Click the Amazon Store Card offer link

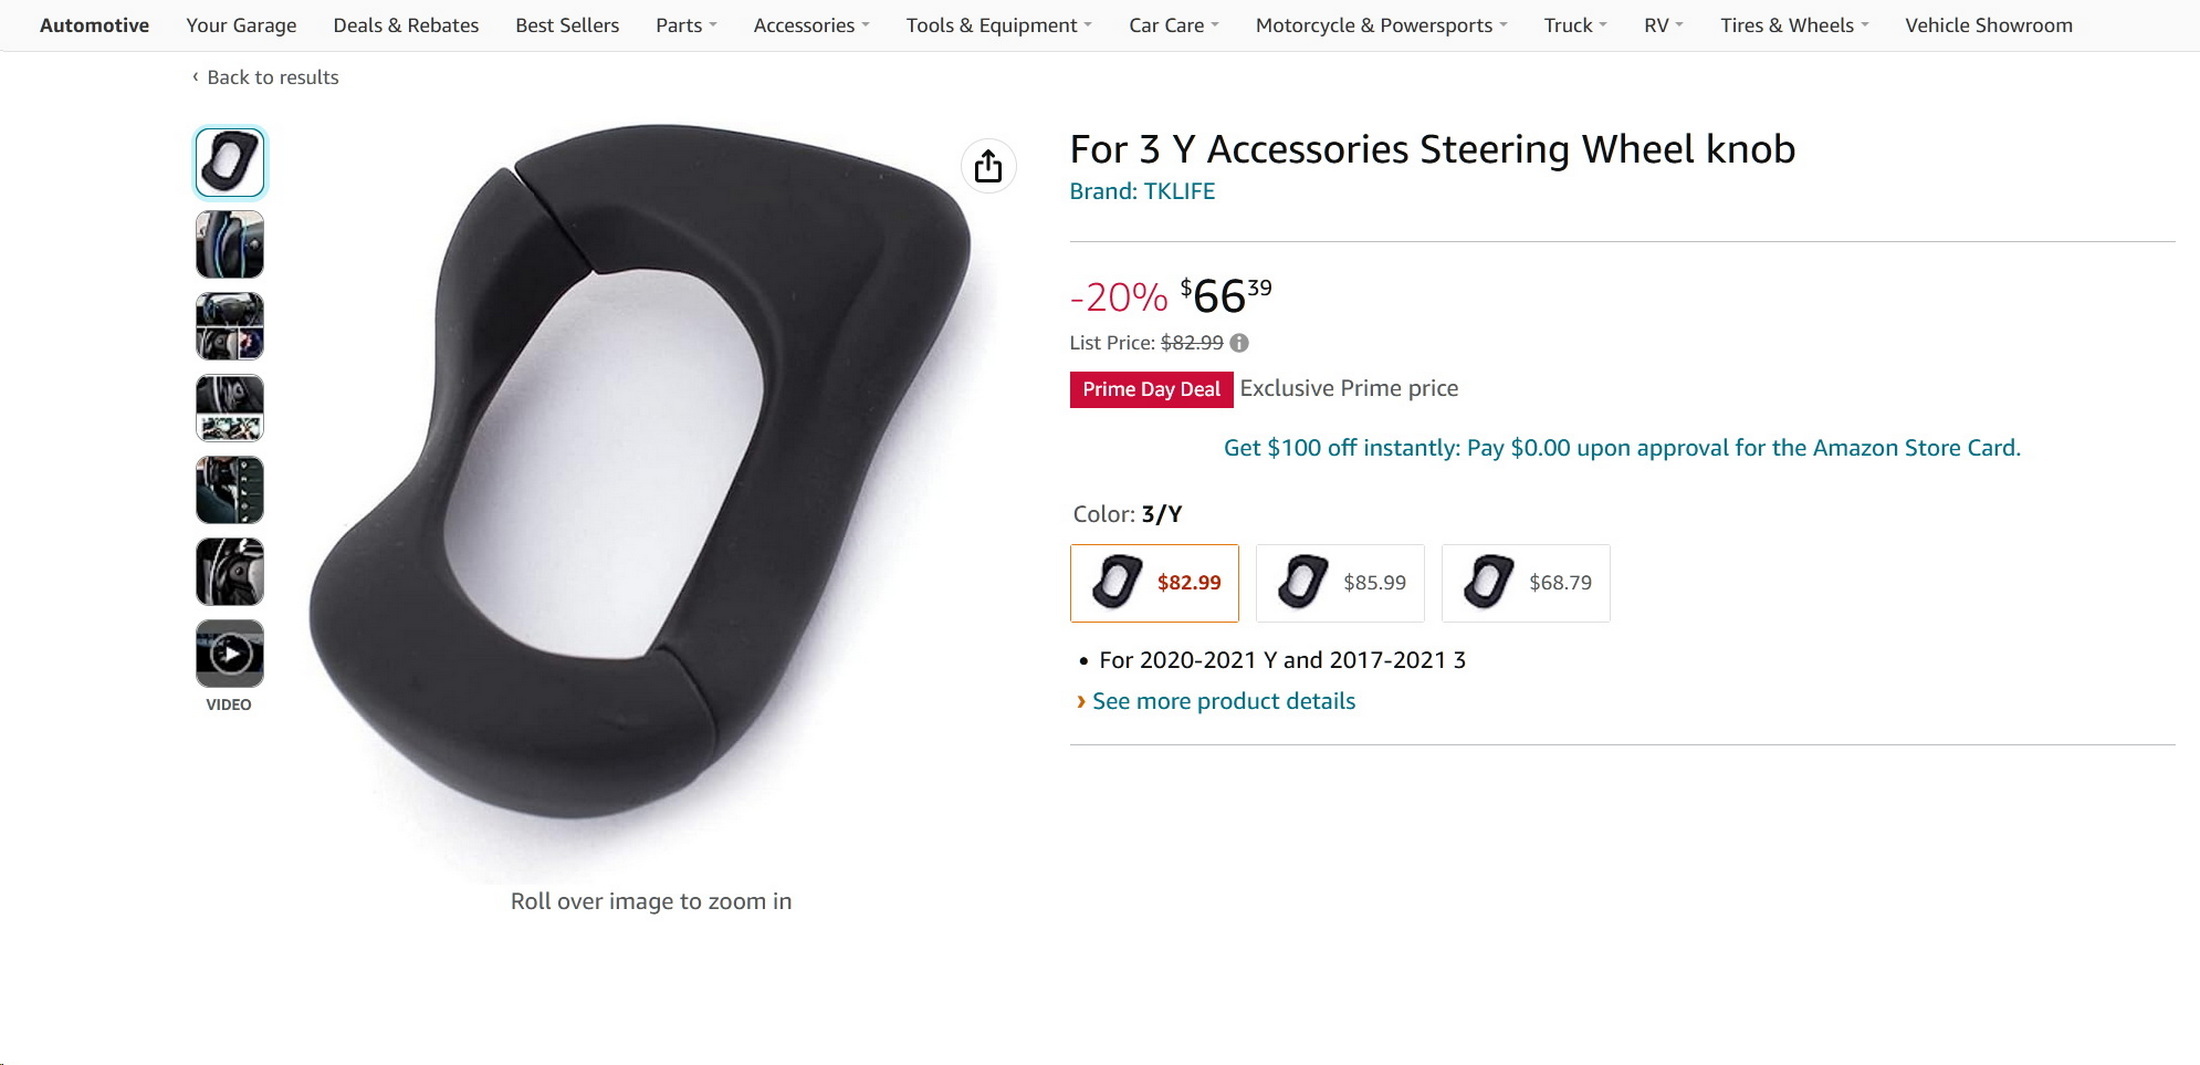point(1621,447)
